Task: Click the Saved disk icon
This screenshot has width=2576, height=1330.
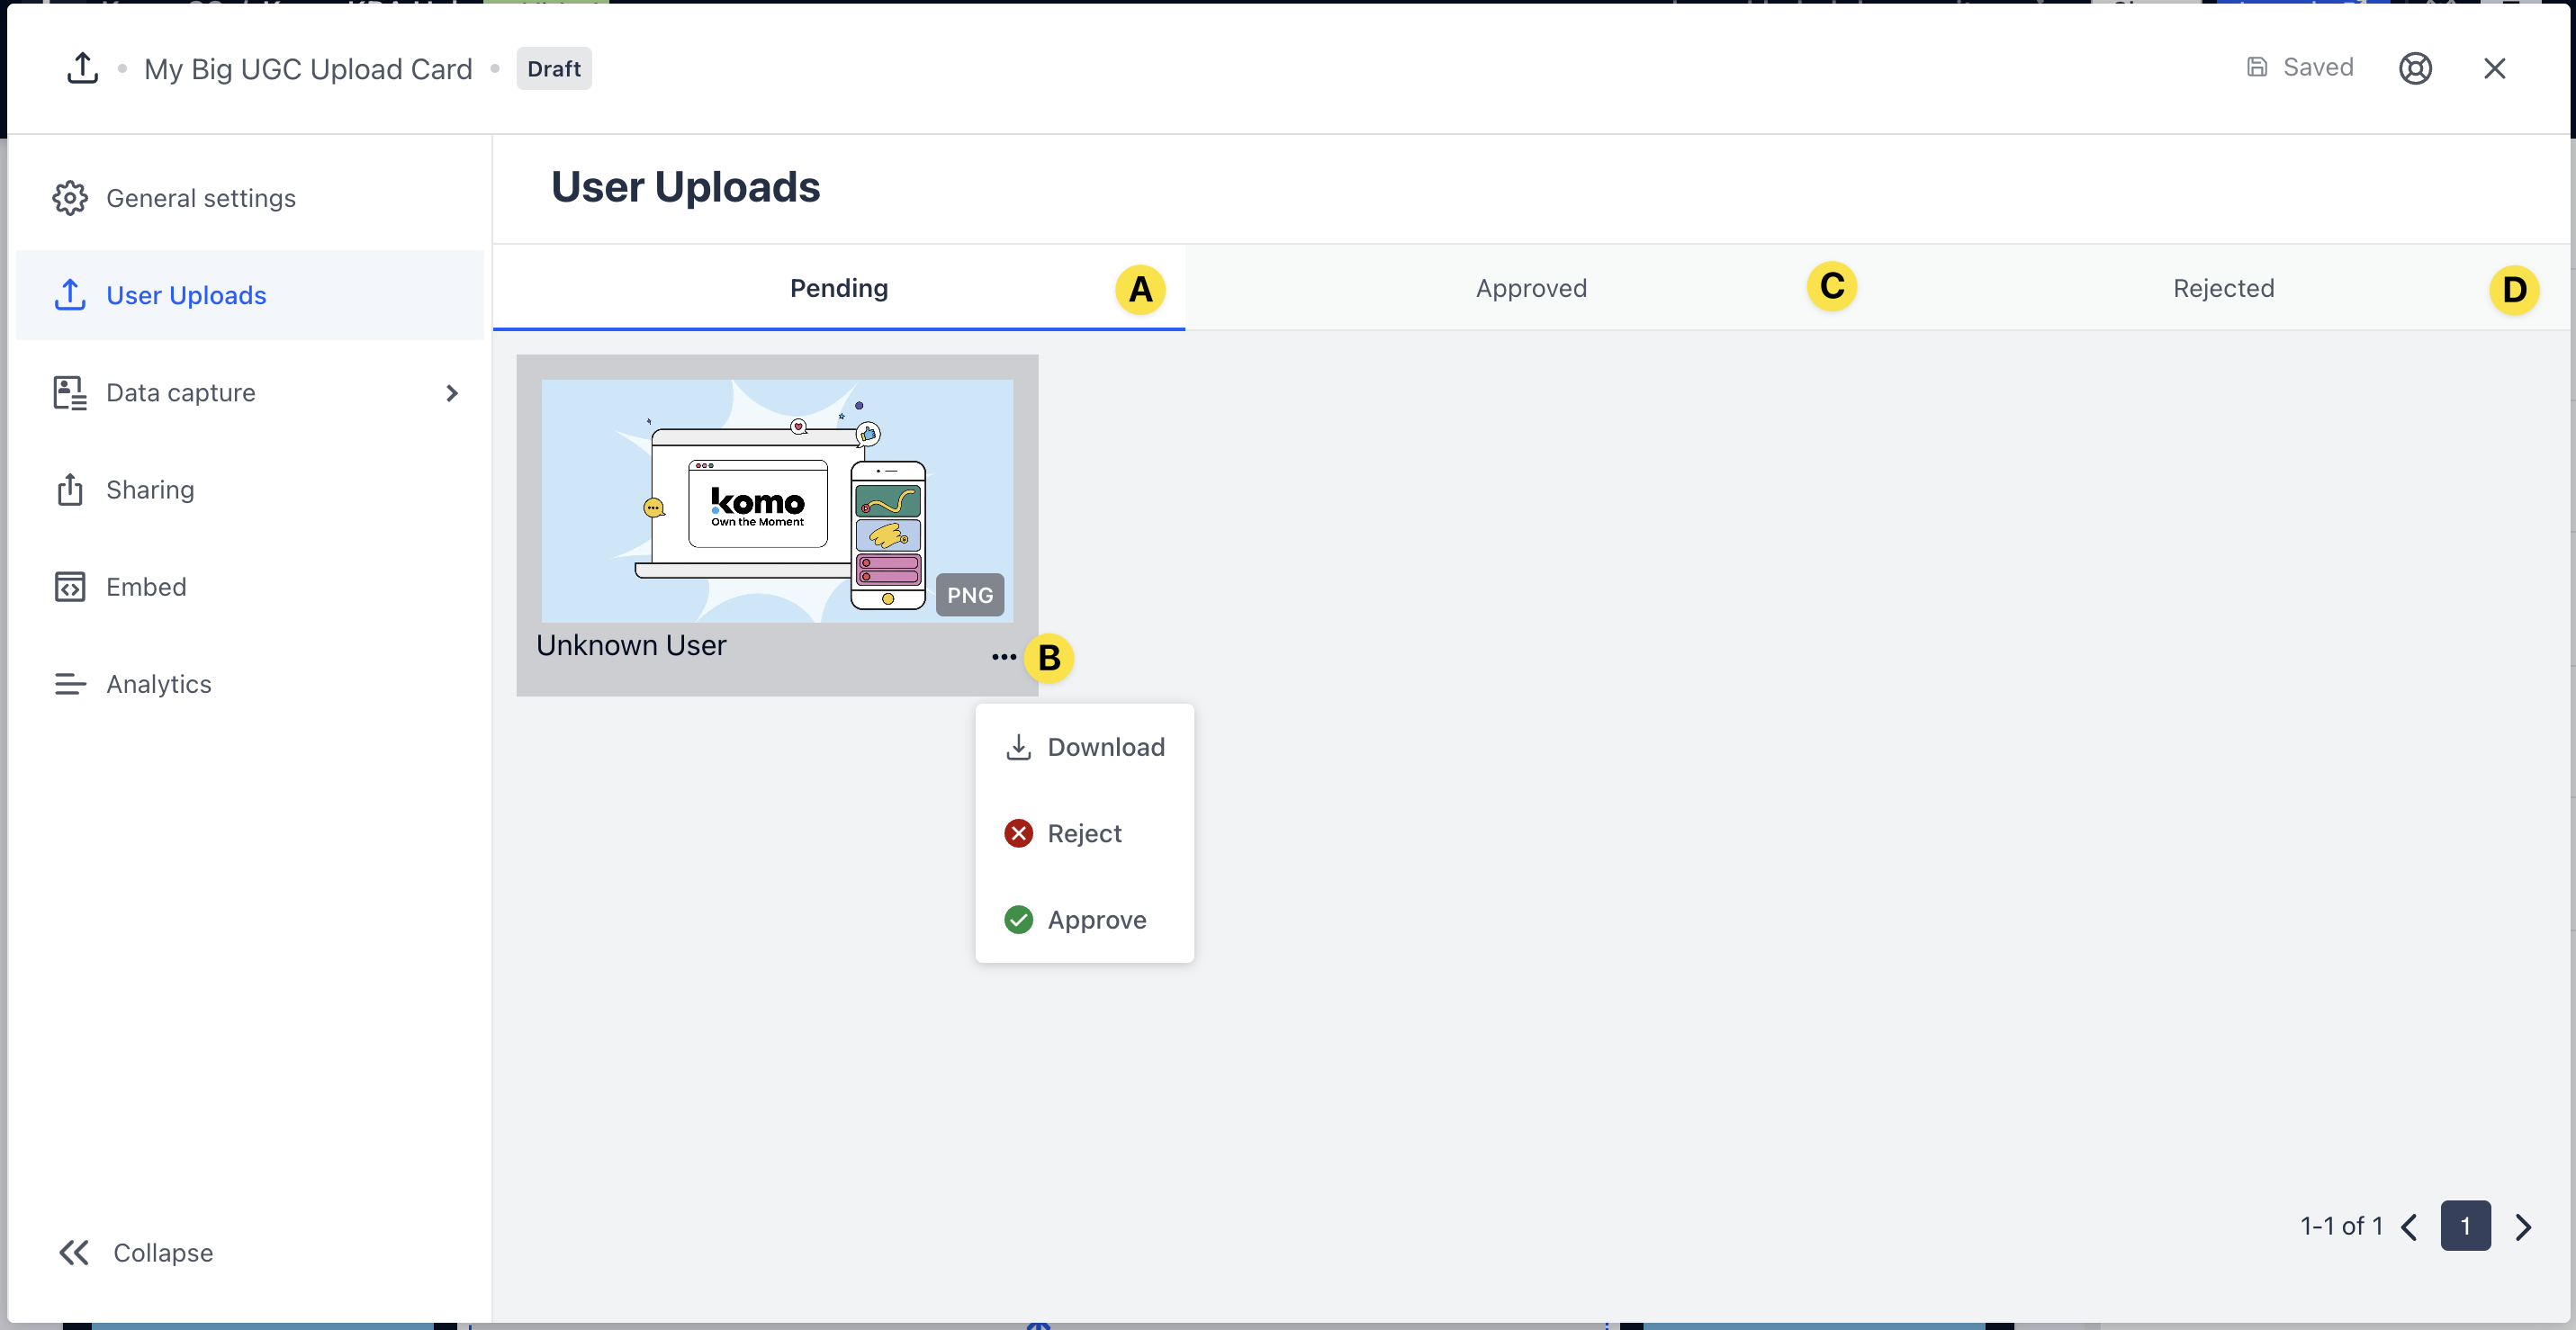Action: pyautogui.click(x=2257, y=68)
